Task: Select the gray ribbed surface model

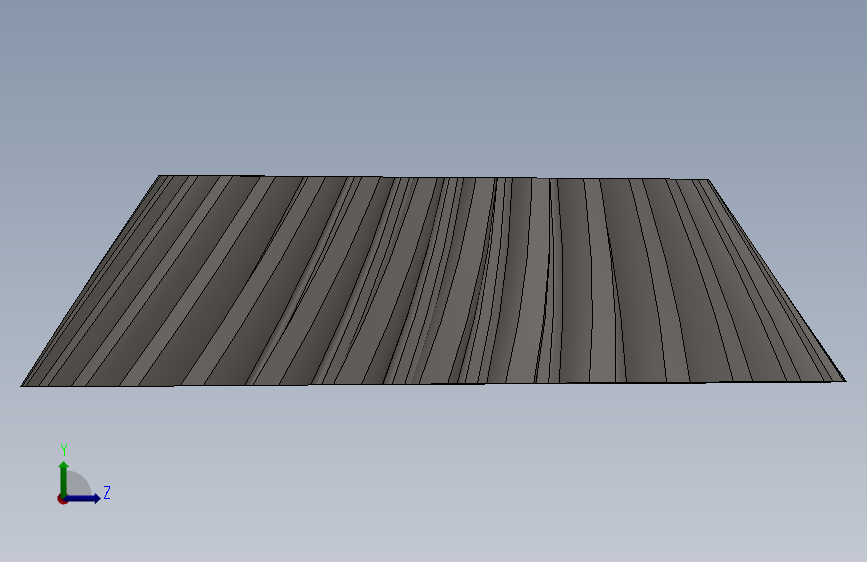Action: coord(433,280)
